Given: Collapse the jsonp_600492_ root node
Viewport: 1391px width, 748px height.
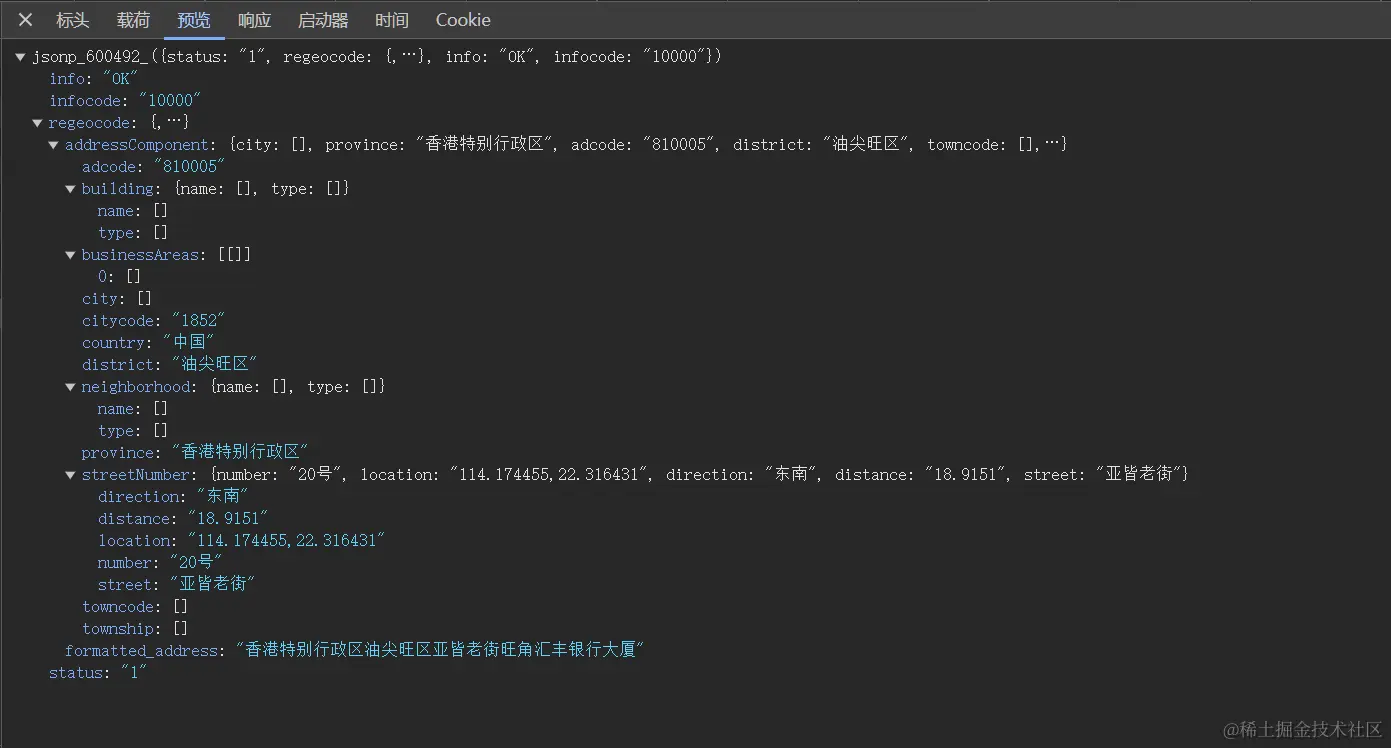Looking at the screenshot, I should (20, 57).
